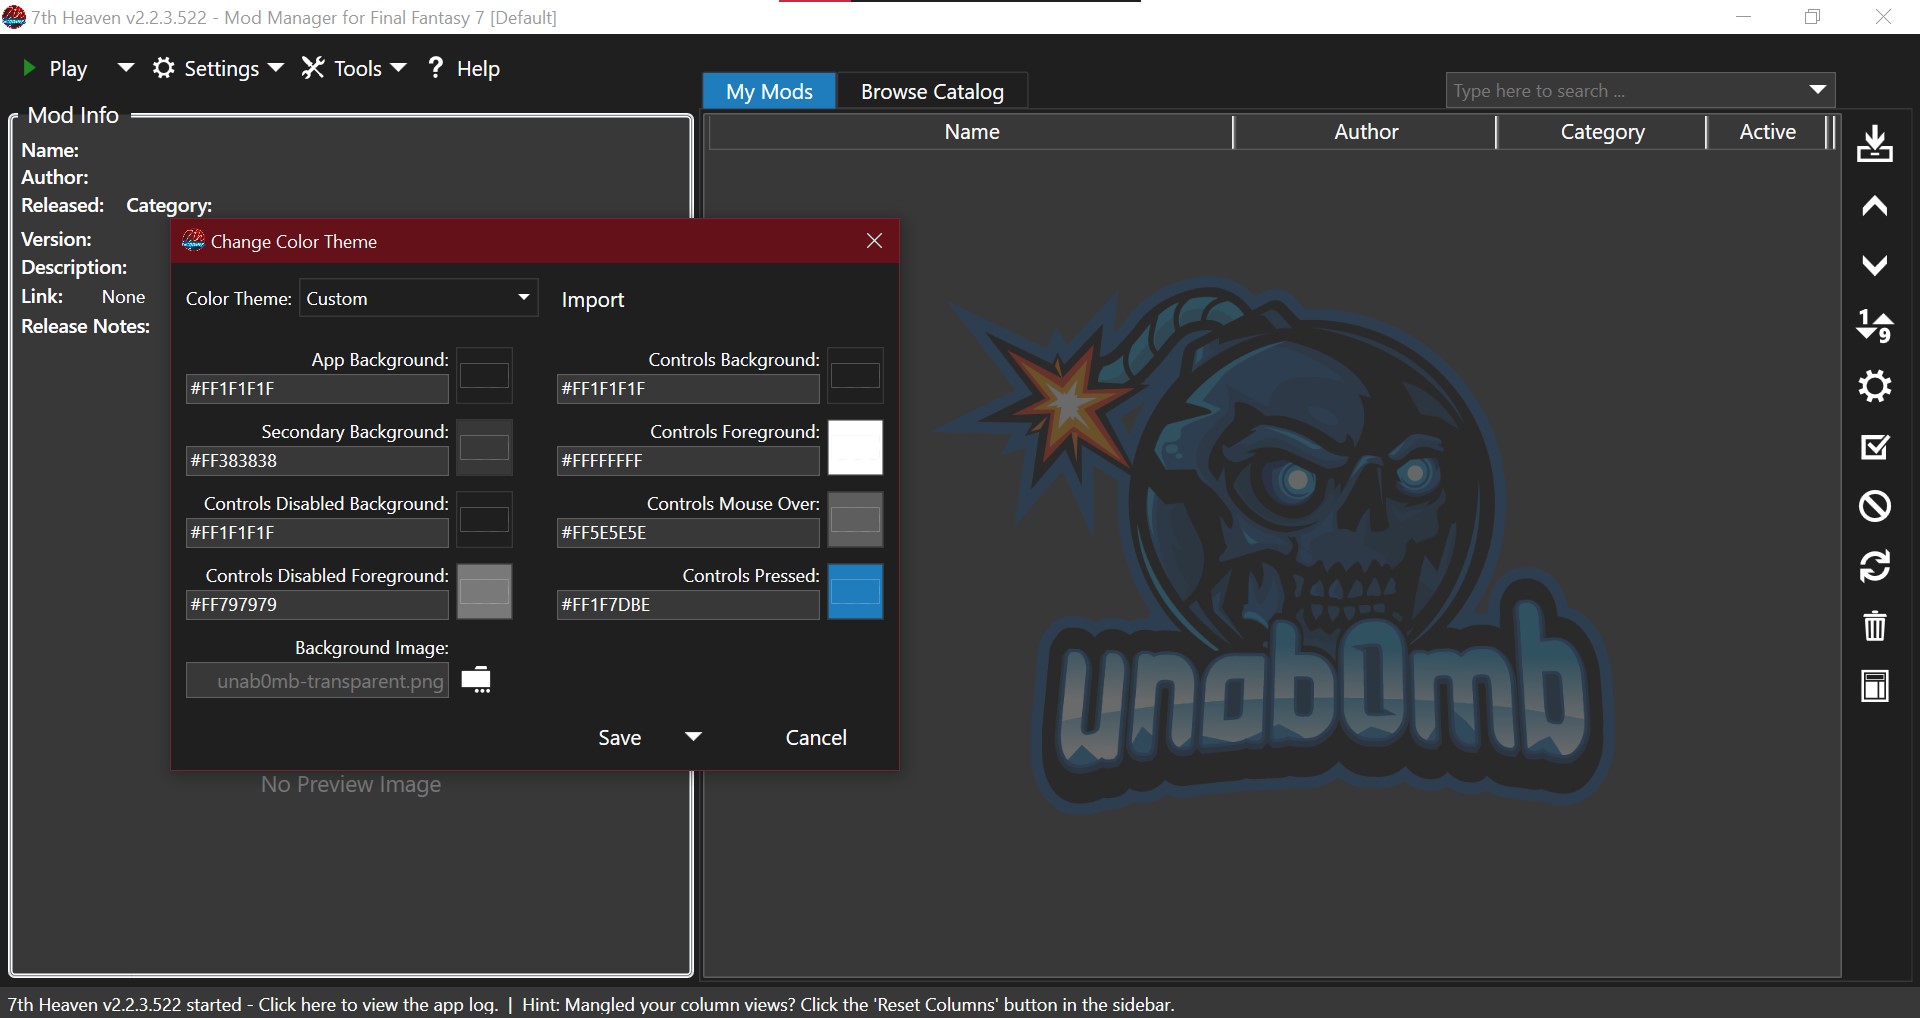1920x1018 pixels.
Task: Close the Change Color Theme dialog
Action: click(874, 241)
